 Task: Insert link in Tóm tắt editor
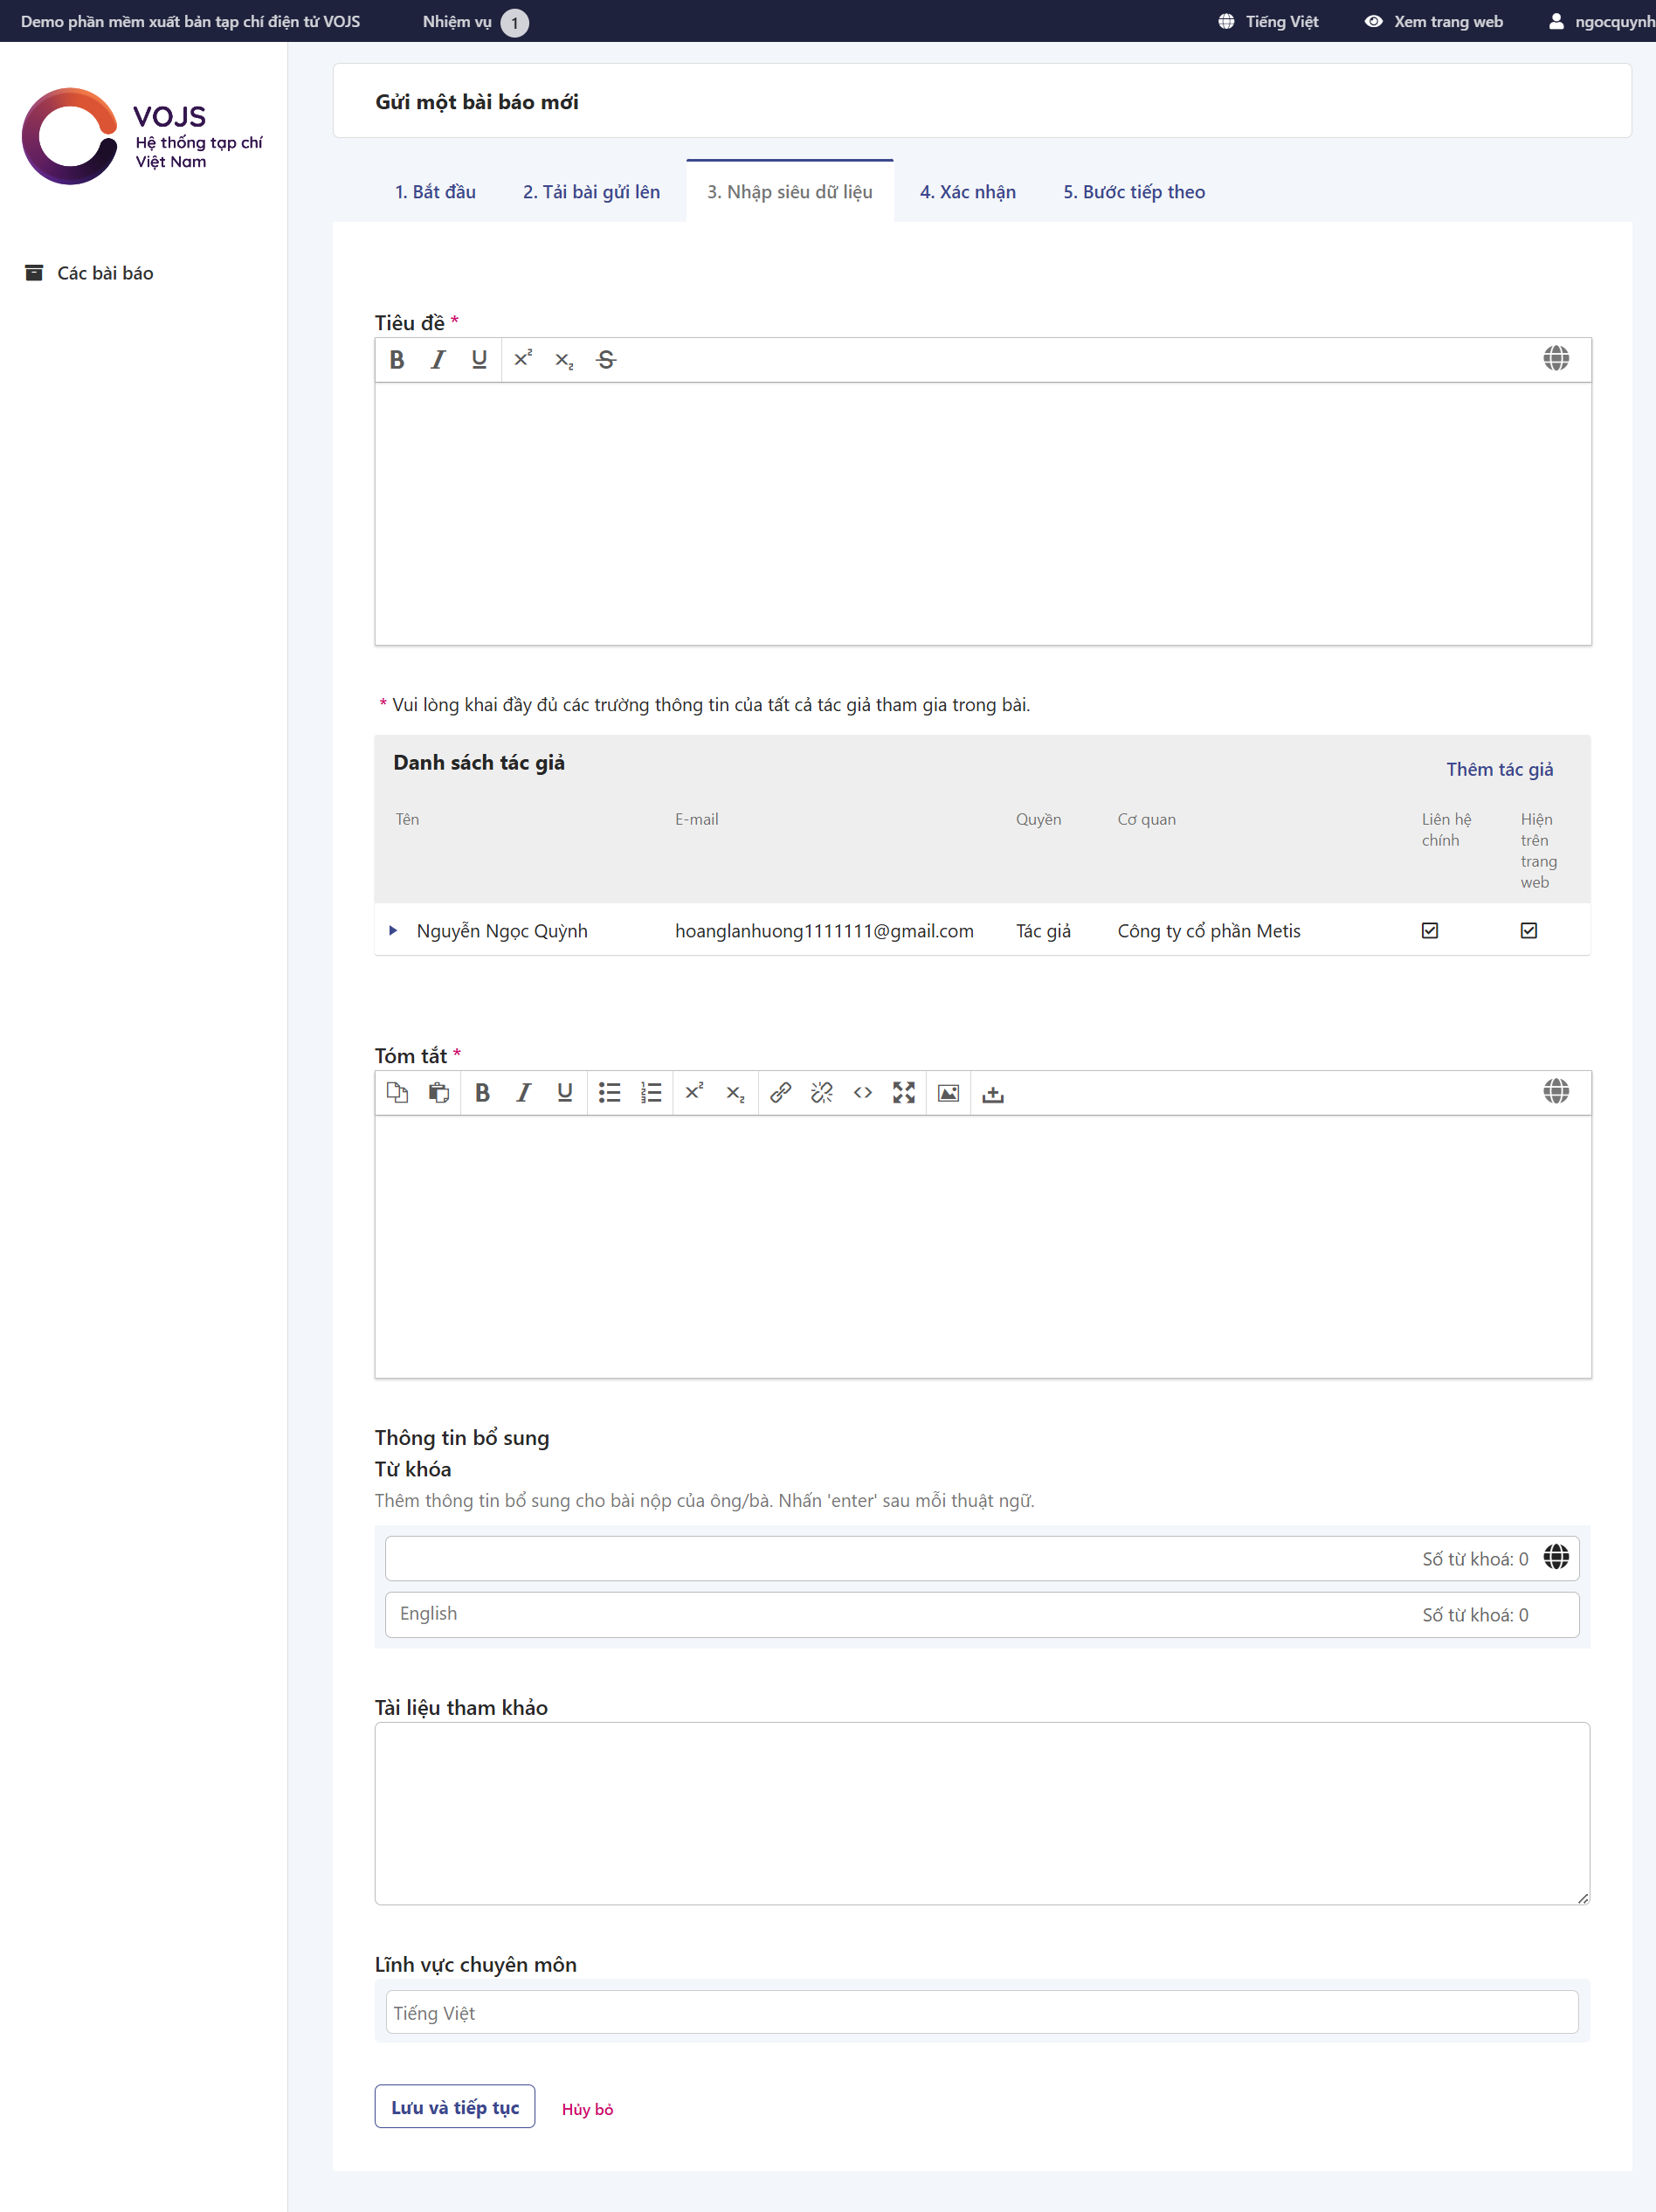point(780,1093)
